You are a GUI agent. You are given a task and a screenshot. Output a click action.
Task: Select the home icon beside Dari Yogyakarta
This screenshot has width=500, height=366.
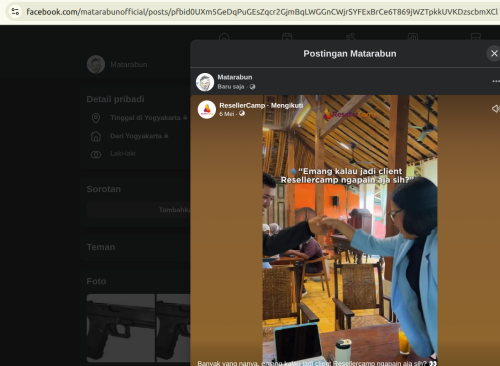(x=96, y=136)
